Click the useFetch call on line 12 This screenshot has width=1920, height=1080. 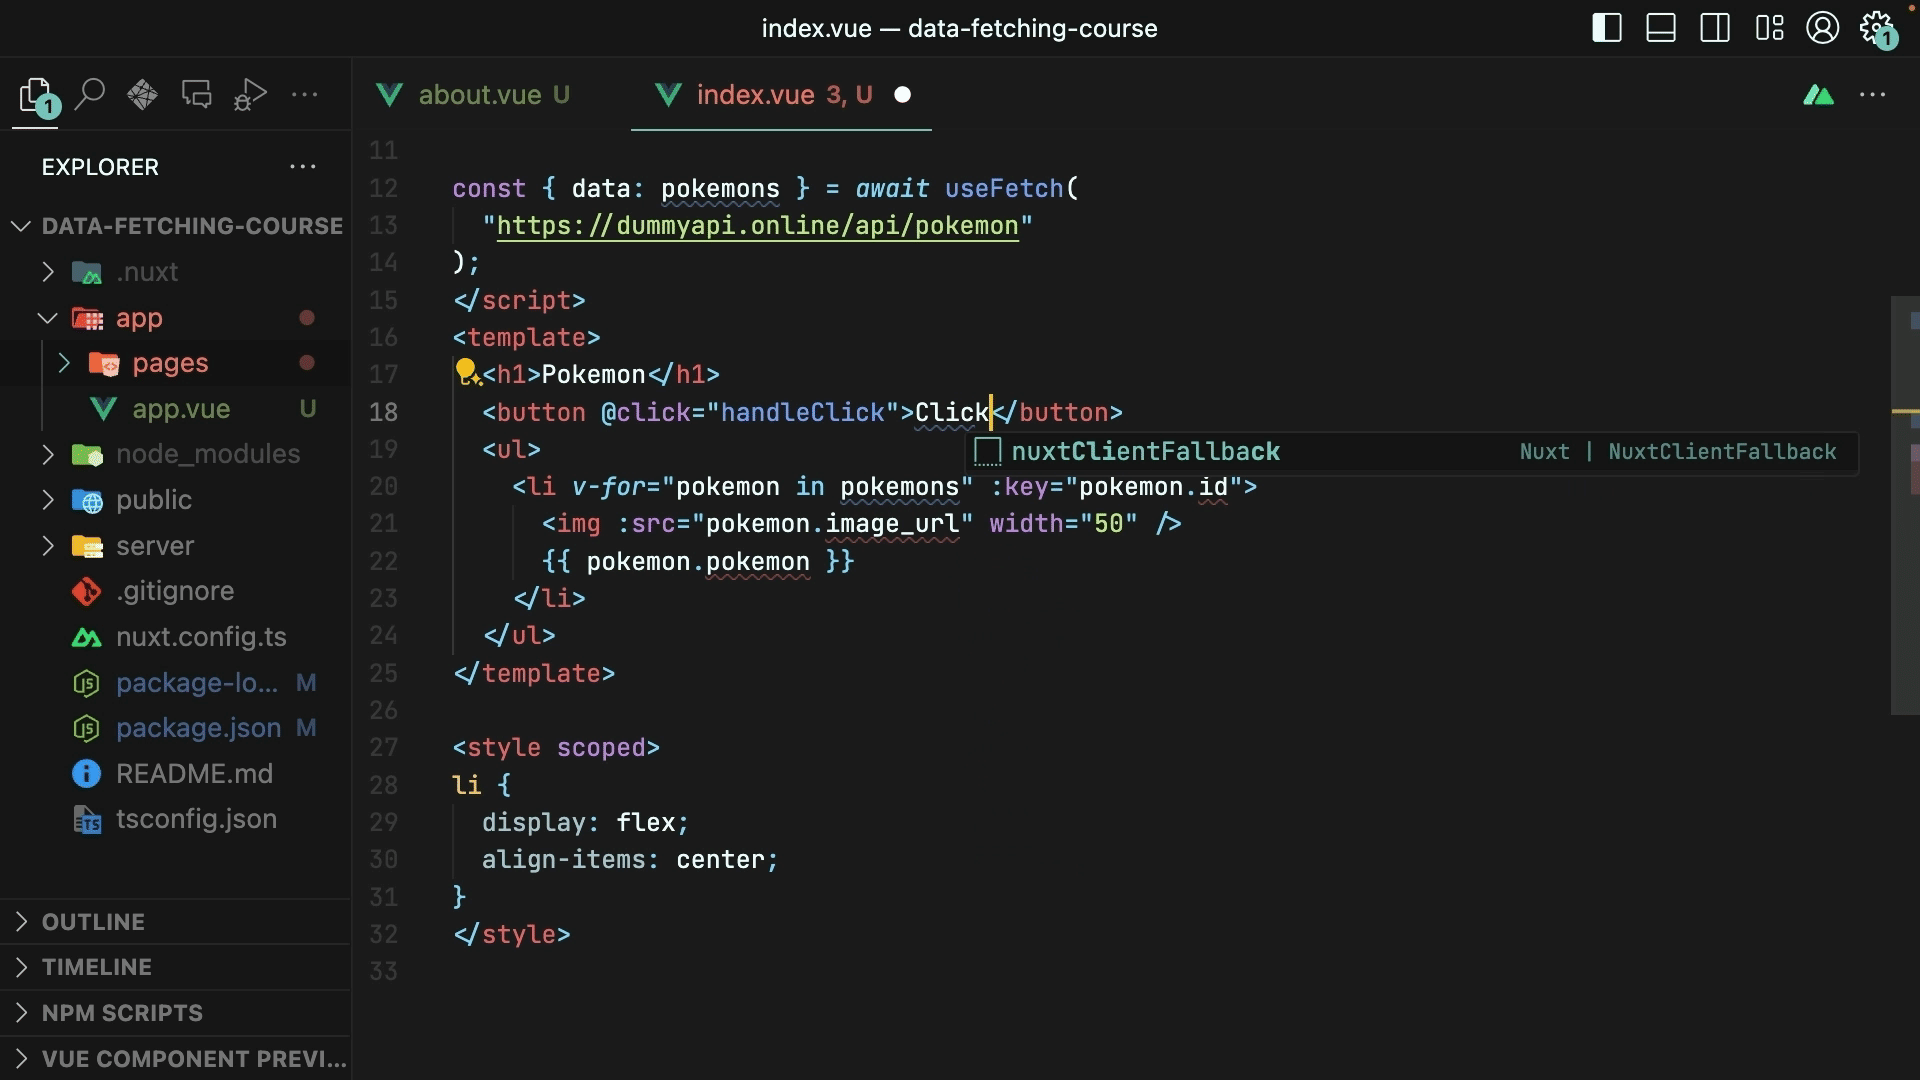click(x=1004, y=188)
